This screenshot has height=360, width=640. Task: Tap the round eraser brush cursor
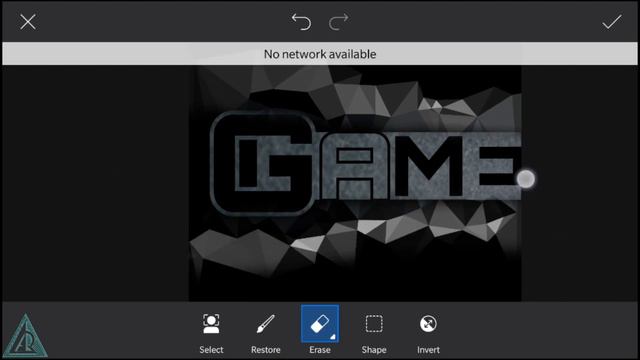[526, 179]
